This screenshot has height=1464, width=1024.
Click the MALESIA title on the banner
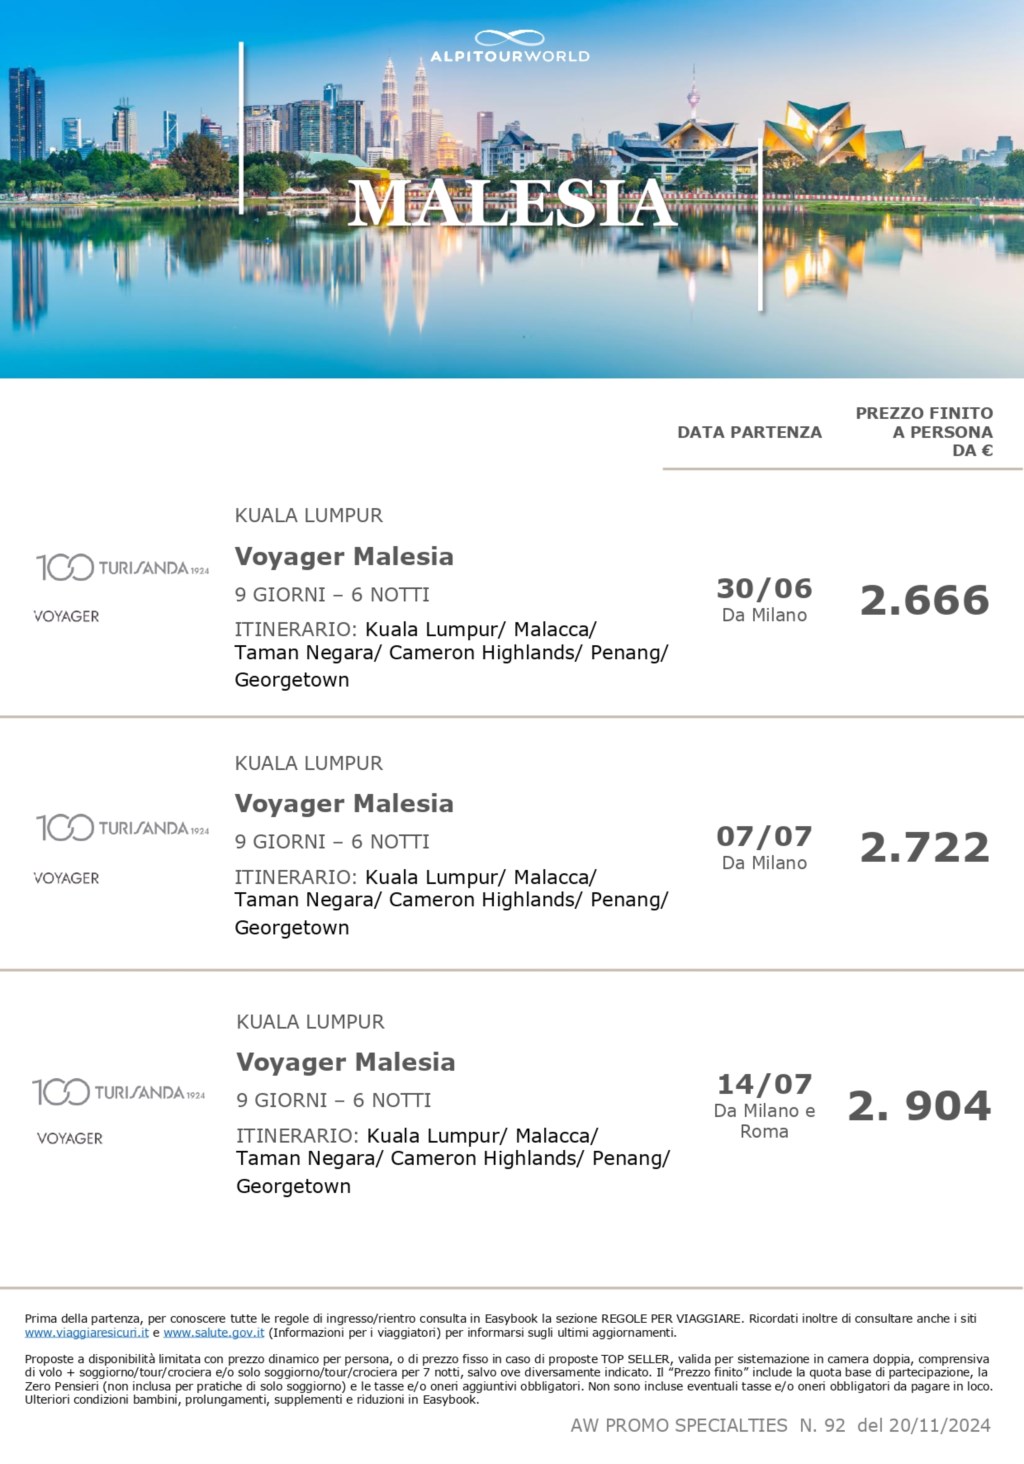(512, 203)
